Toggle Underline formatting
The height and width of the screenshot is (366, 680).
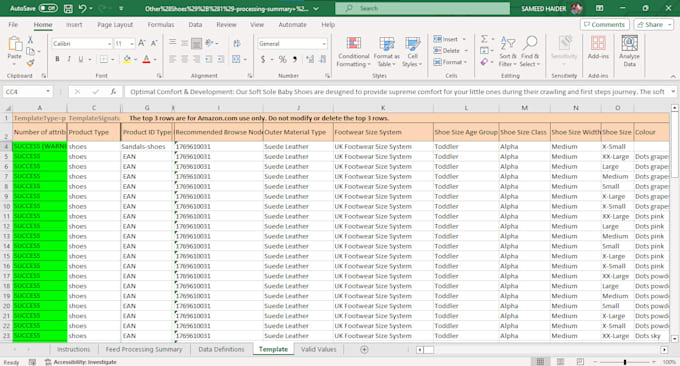click(x=81, y=59)
